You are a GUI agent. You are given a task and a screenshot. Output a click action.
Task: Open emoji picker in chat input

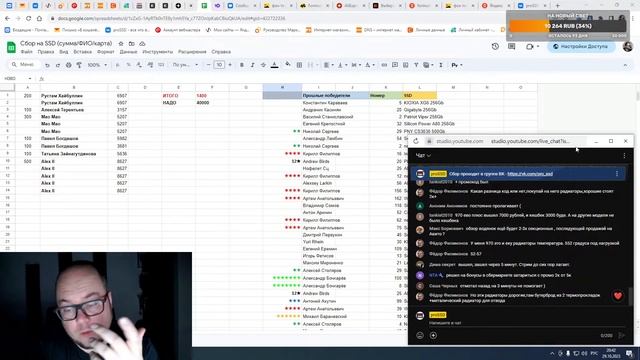420,336
